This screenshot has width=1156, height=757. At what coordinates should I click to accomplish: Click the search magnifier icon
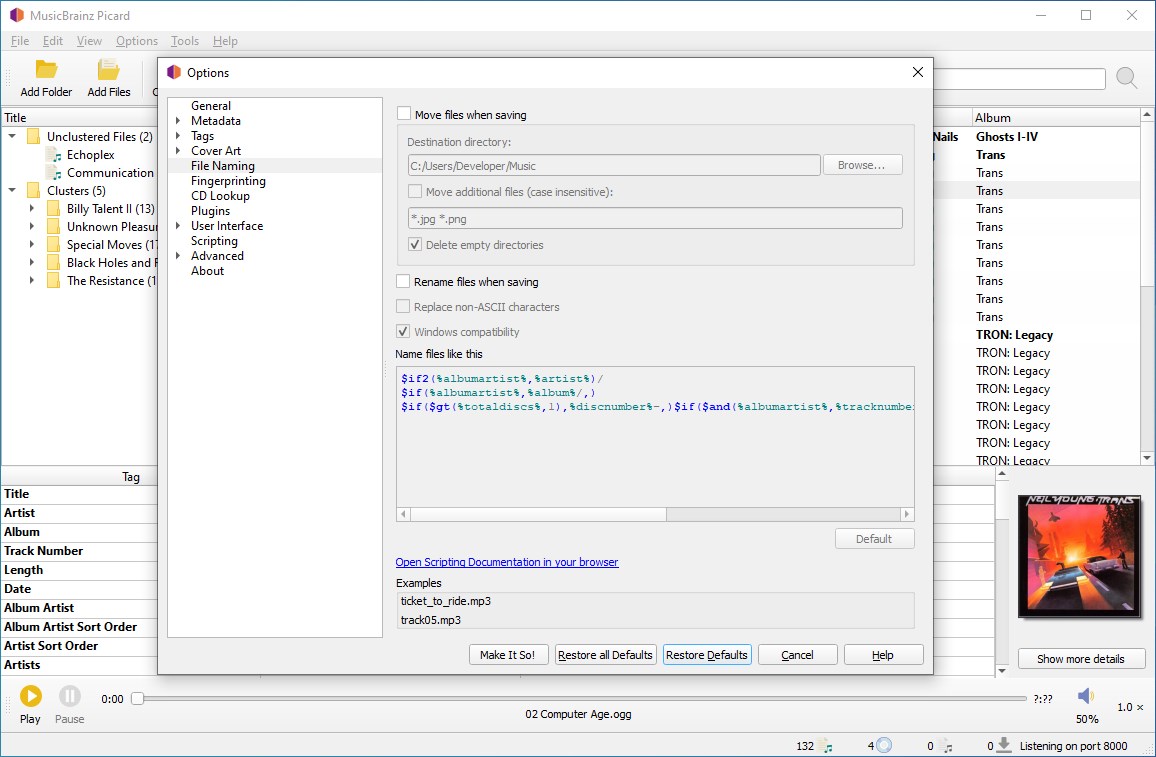[1127, 77]
